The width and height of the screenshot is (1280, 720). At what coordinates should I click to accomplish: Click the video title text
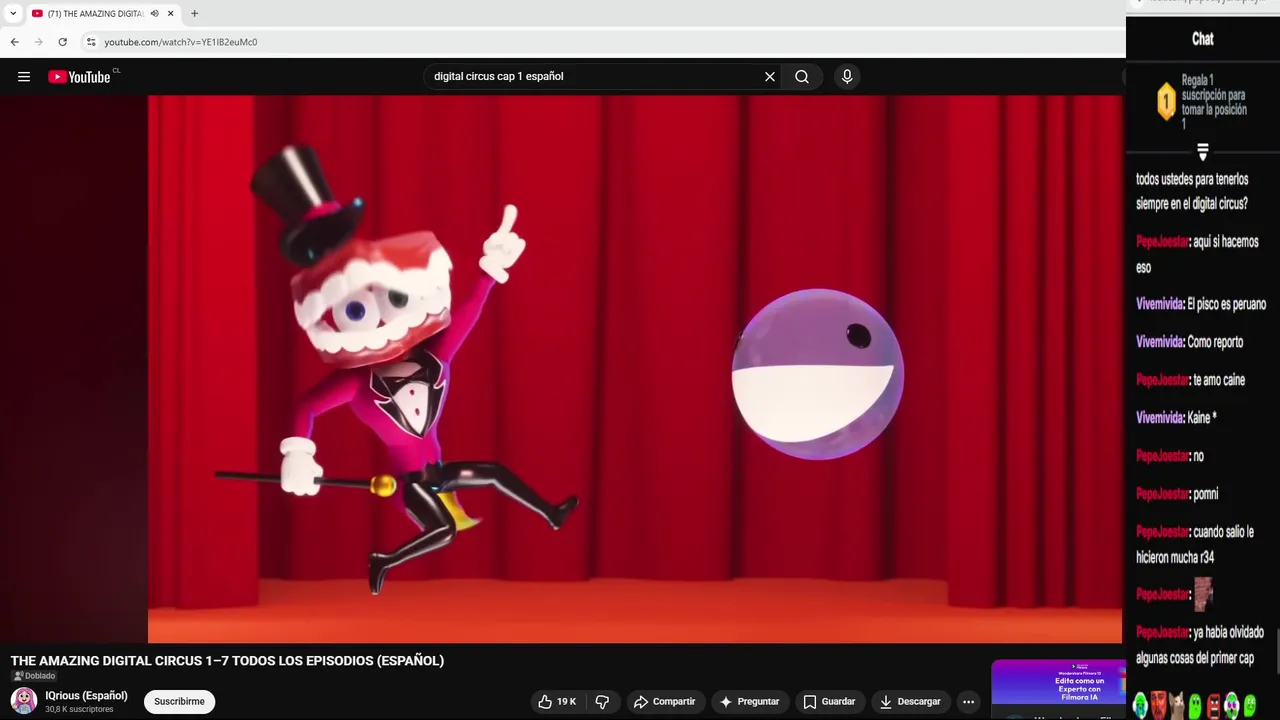tap(227, 661)
